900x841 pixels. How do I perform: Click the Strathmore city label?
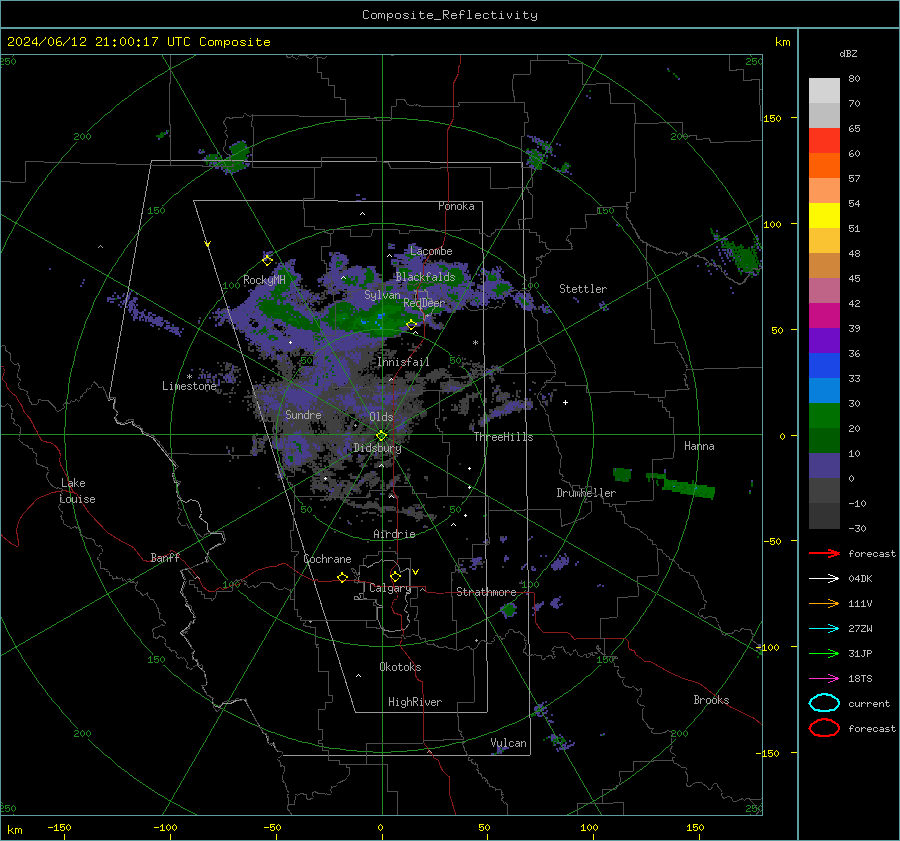pos(486,592)
